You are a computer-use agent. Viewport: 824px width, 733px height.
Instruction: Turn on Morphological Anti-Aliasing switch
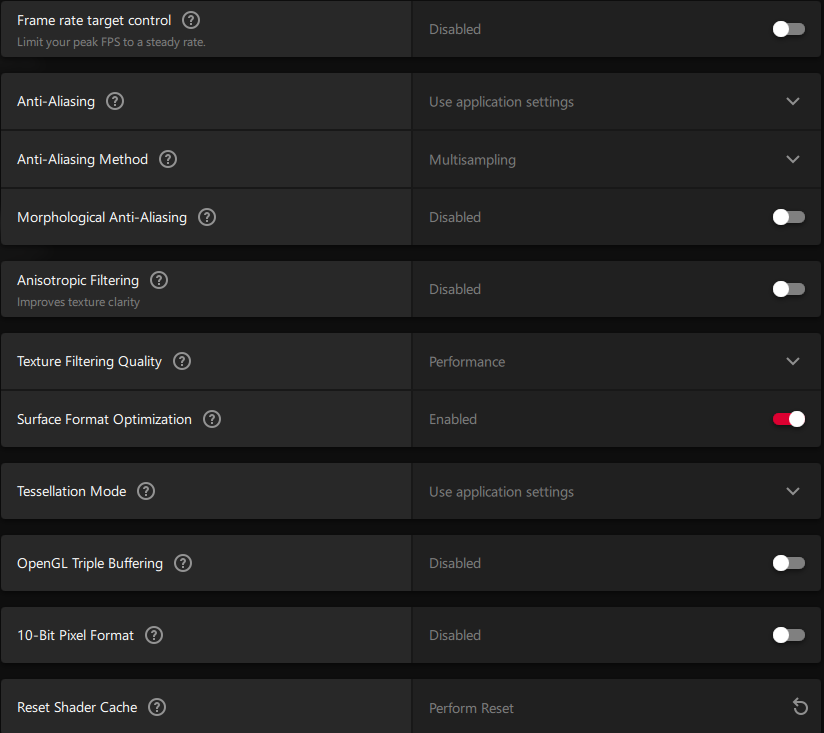click(788, 217)
